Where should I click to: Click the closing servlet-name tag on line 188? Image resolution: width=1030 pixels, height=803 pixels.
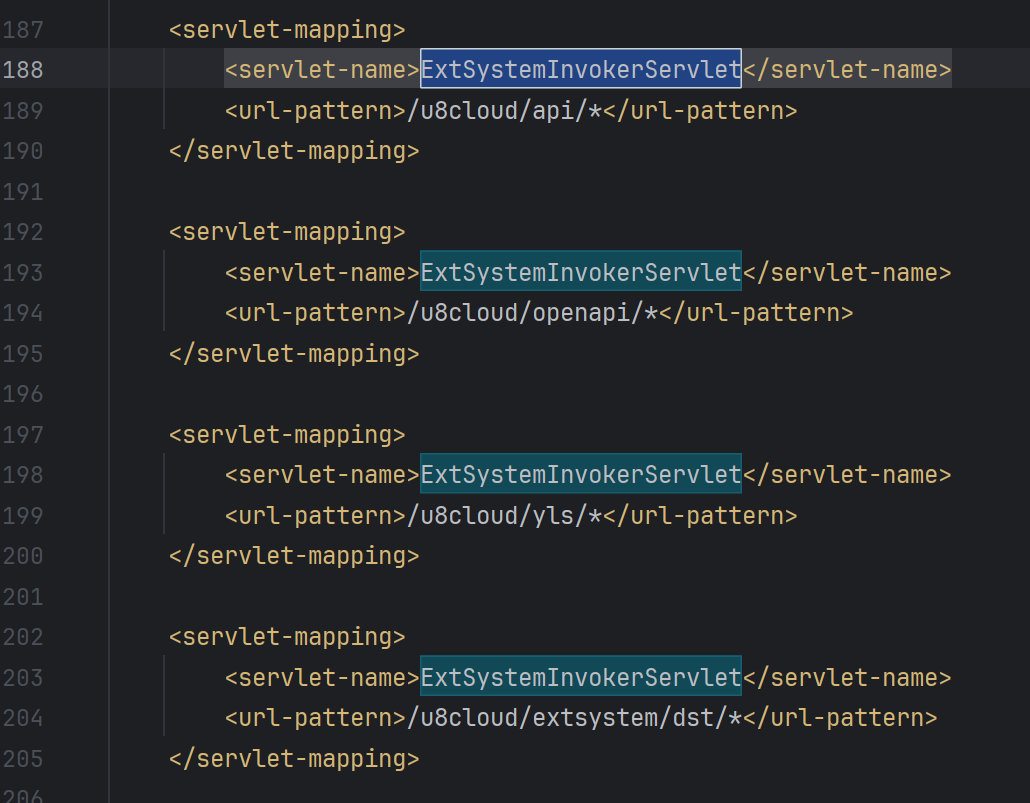847,70
